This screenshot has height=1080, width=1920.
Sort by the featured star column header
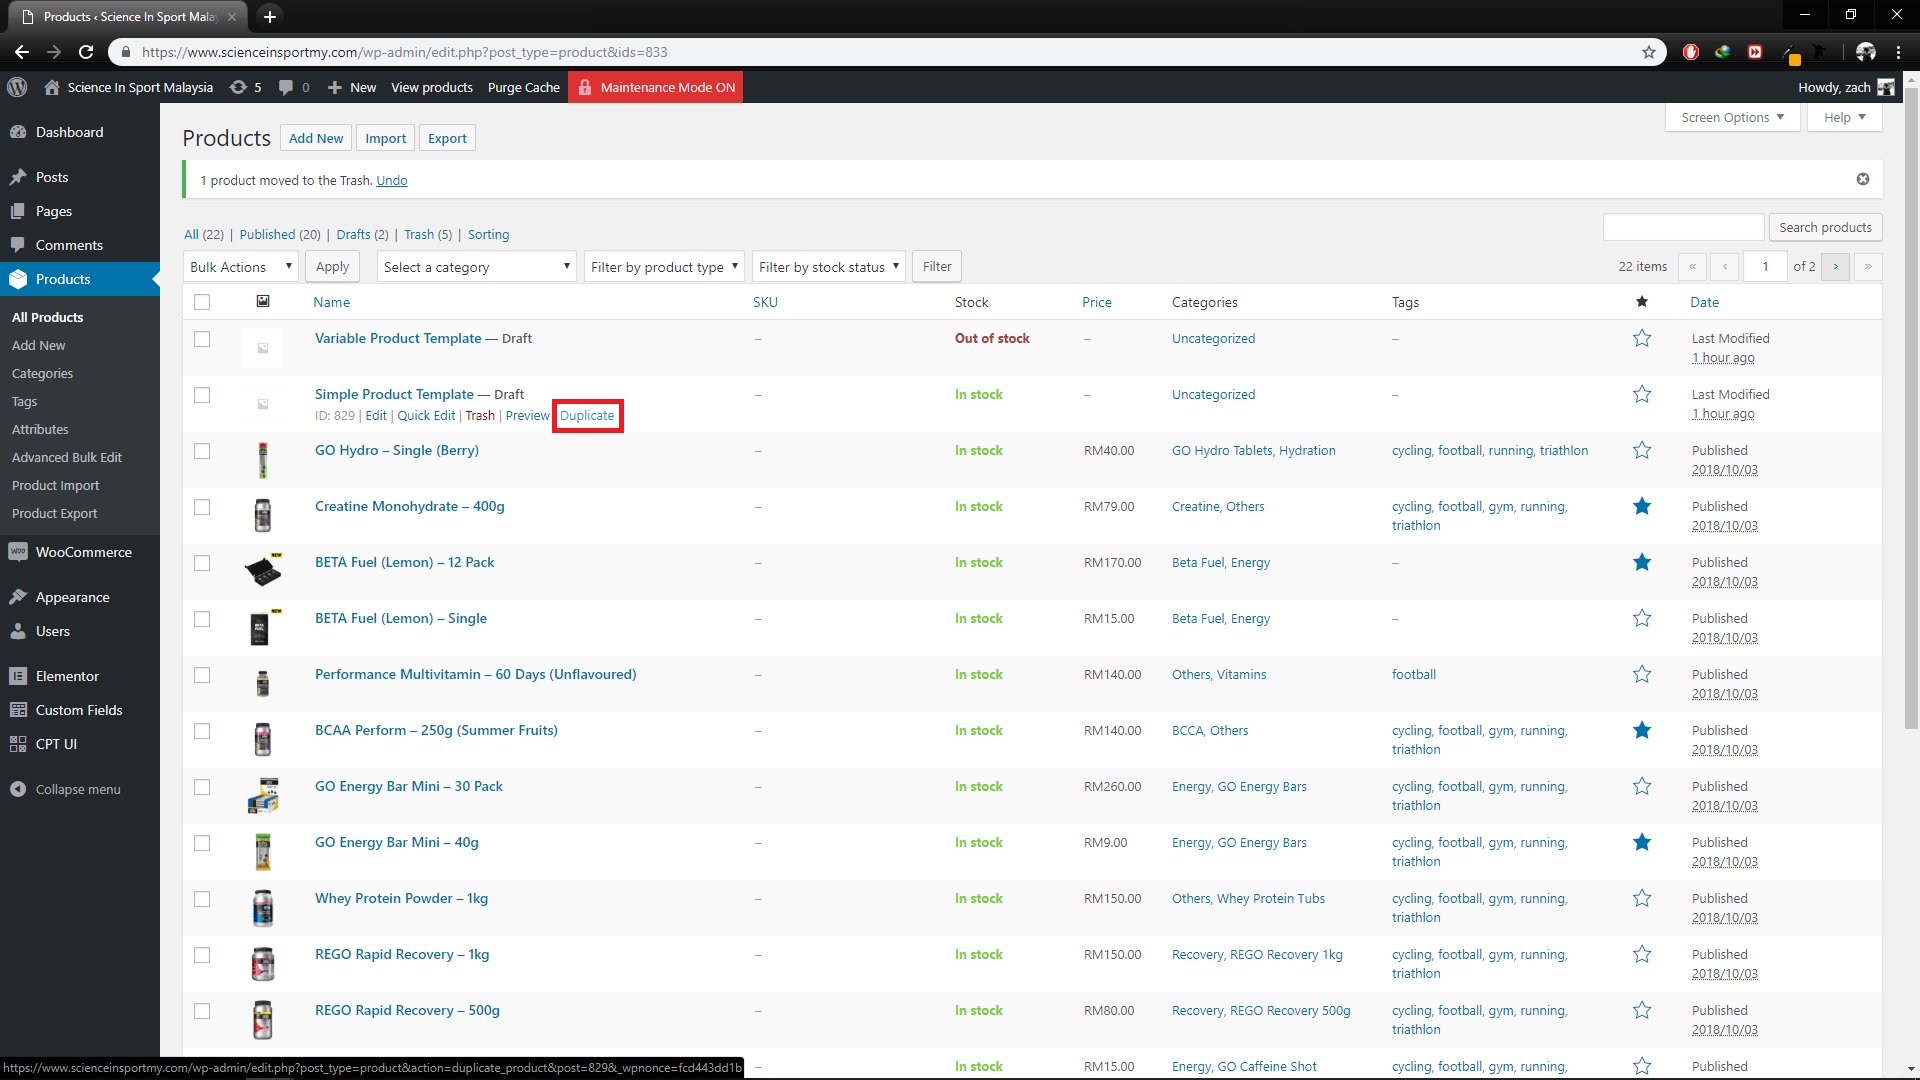tap(1641, 301)
